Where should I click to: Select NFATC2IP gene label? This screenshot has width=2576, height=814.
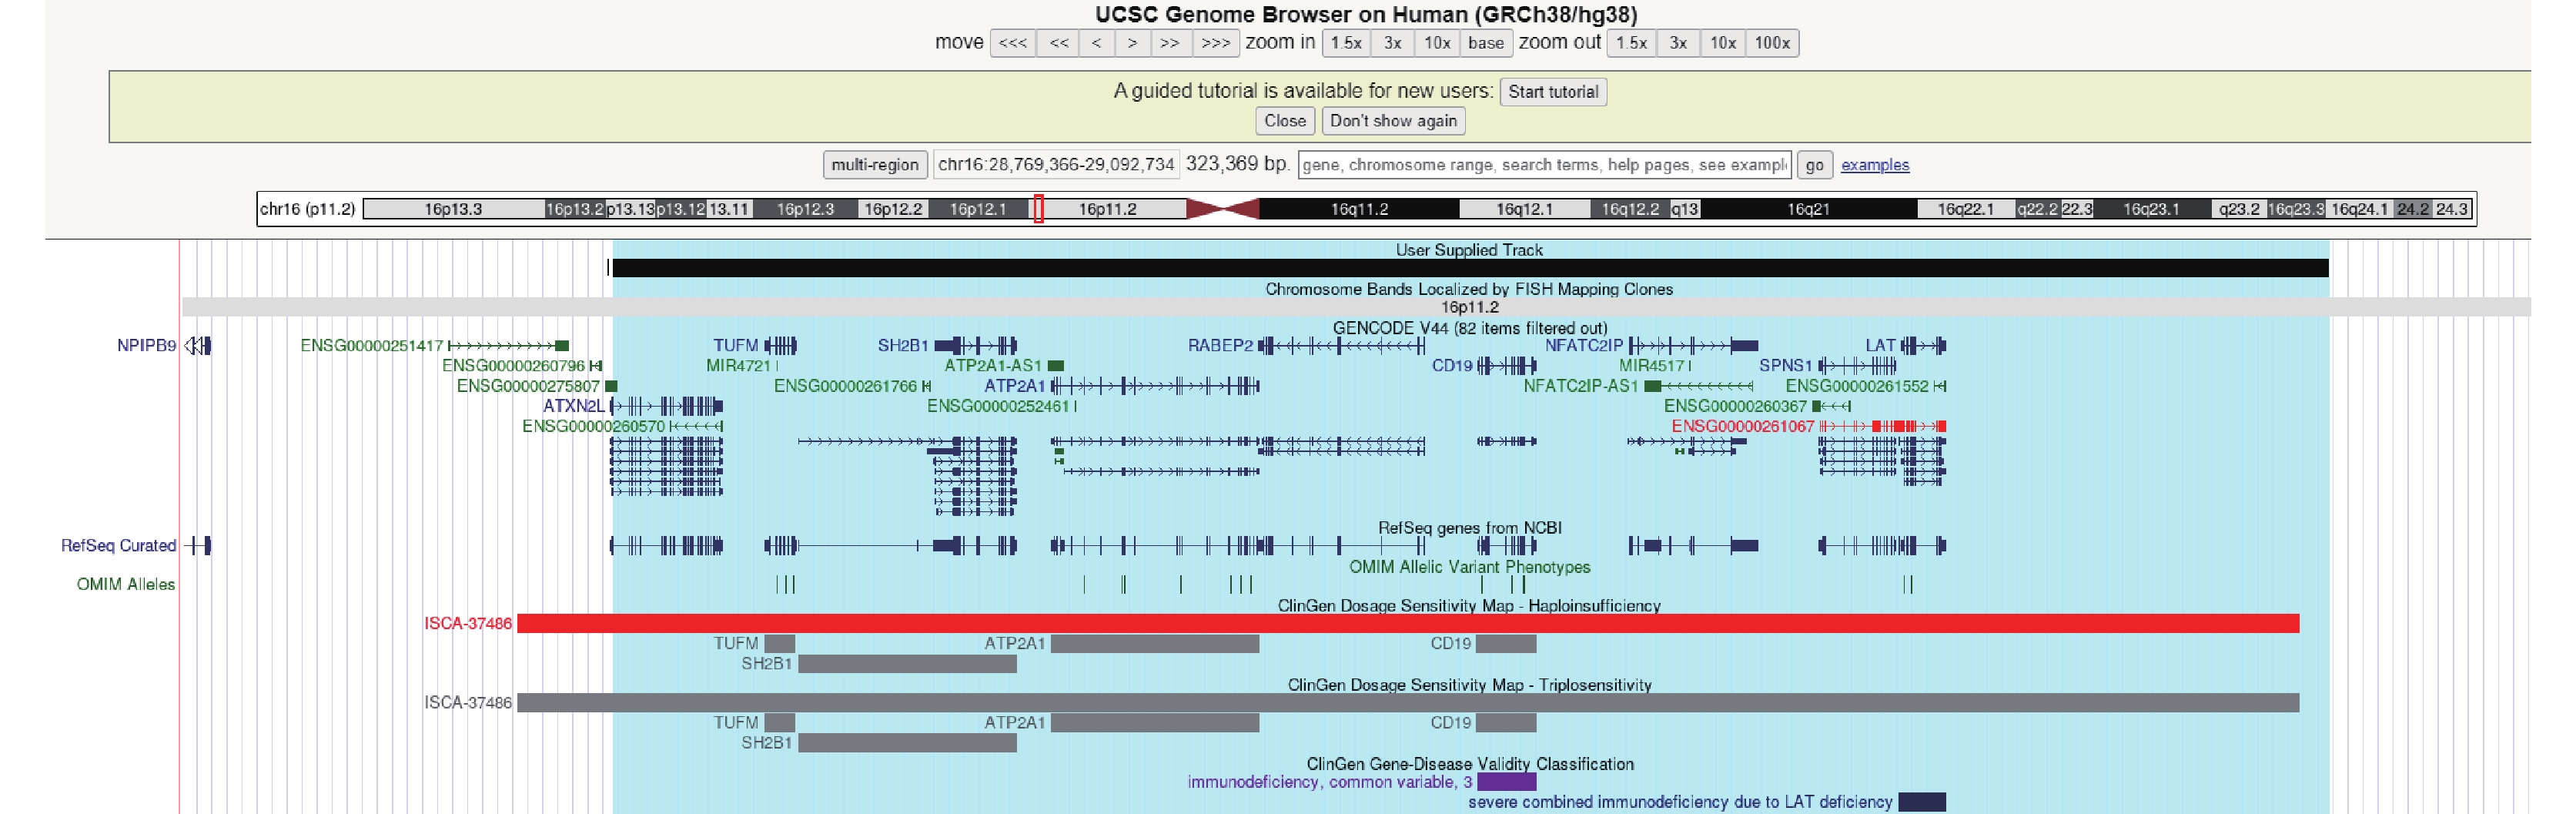pos(1584,346)
